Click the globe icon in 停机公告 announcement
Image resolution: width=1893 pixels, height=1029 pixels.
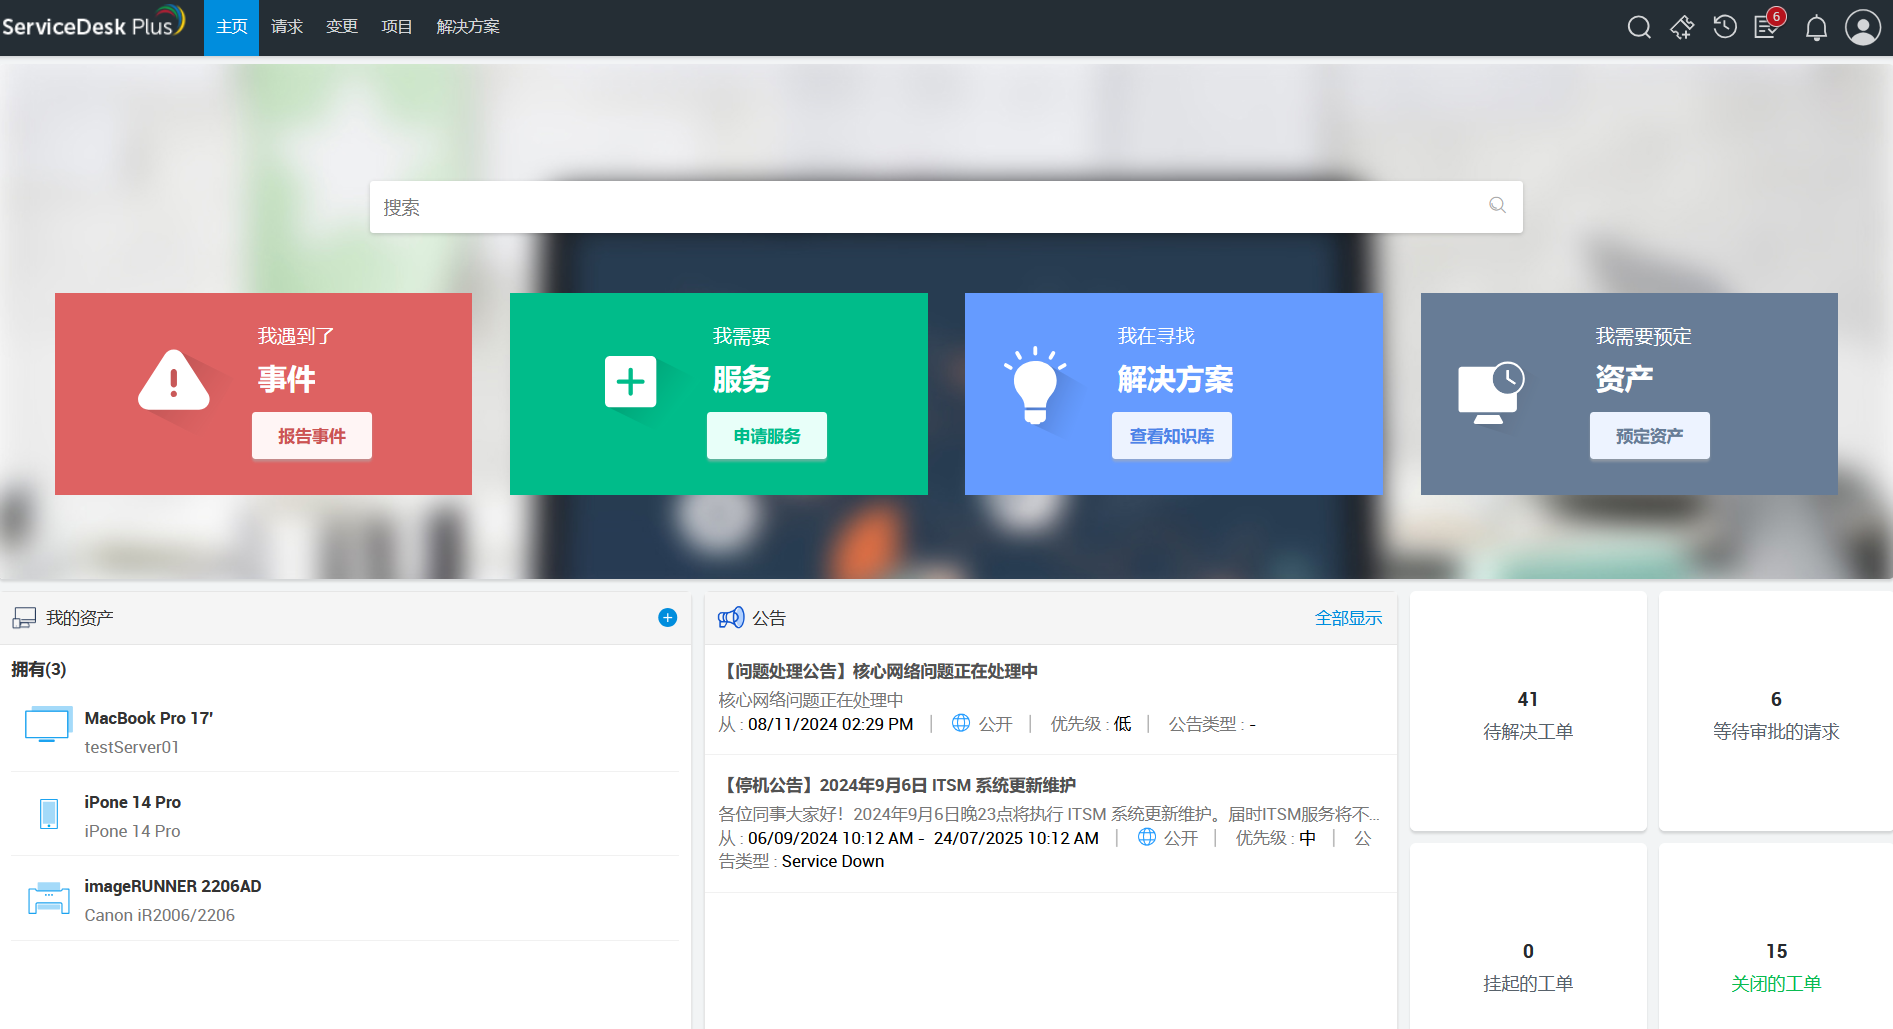point(1147,837)
